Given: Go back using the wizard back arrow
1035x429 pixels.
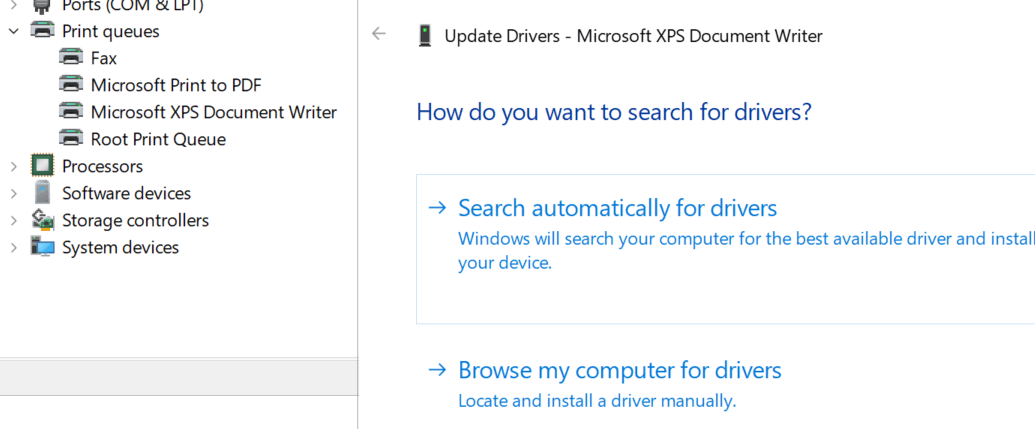Looking at the screenshot, I should [378, 34].
